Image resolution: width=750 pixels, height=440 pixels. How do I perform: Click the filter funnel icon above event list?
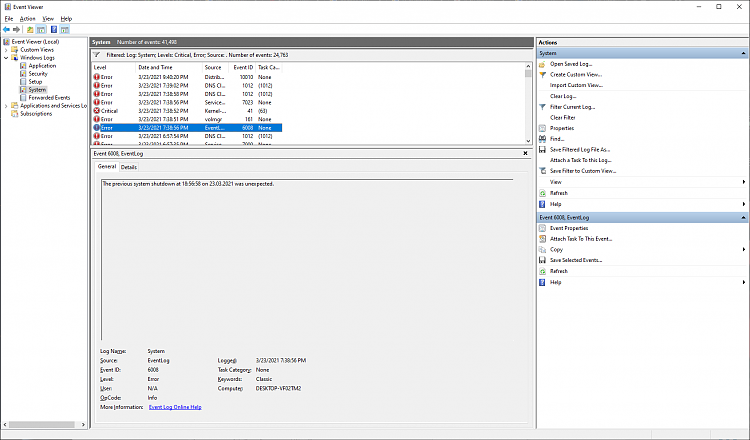pyautogui.click(x=97, y=55)
